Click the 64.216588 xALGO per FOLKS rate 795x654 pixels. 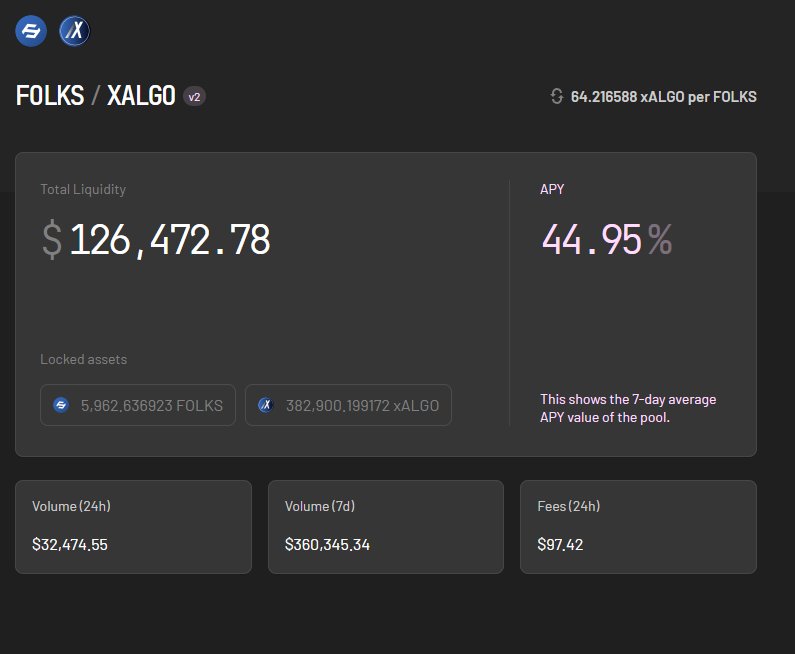[663, 97]
